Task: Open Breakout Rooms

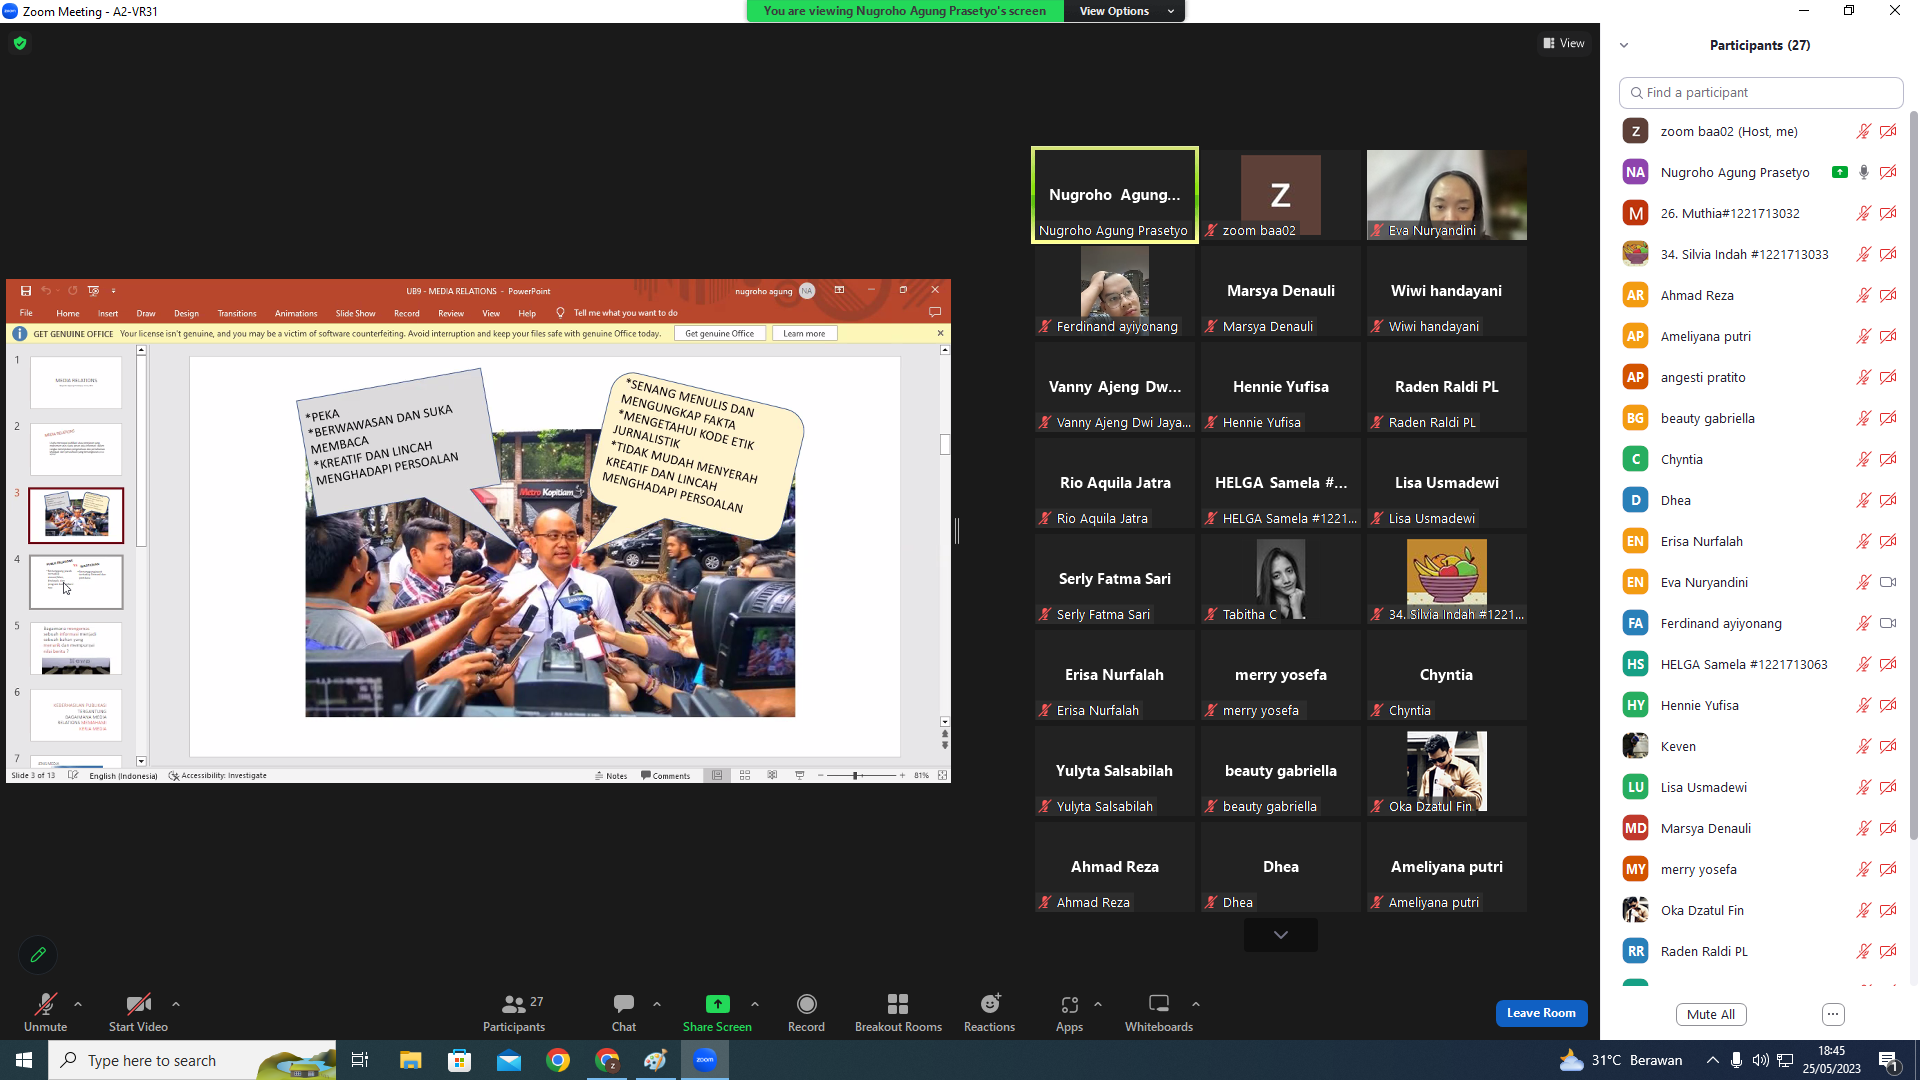Action: [x=898, y=1012]
